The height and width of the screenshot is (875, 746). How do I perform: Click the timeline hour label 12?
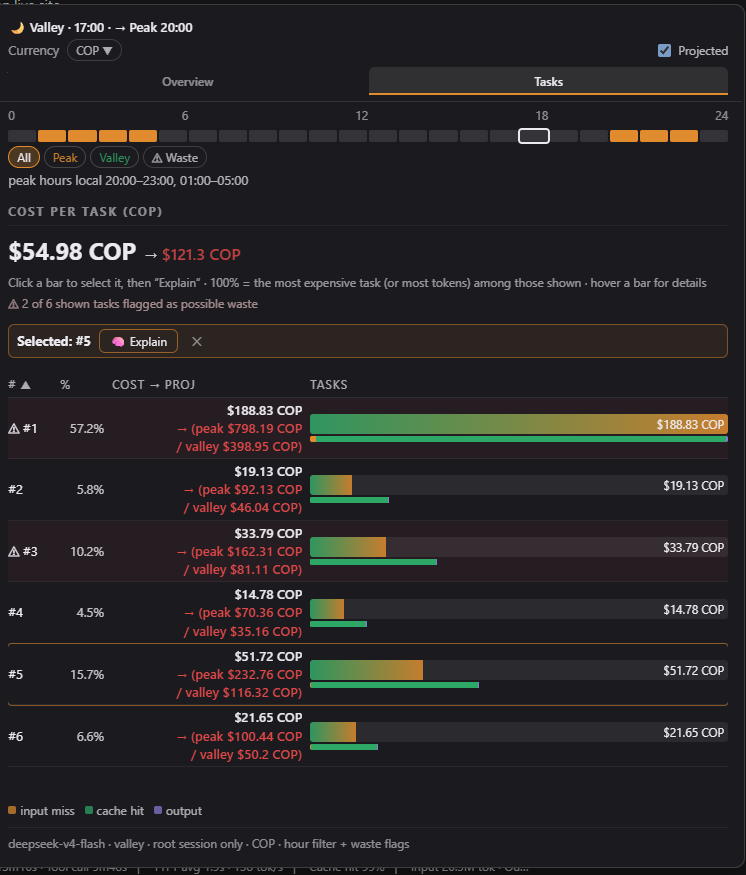pos(362,116)
